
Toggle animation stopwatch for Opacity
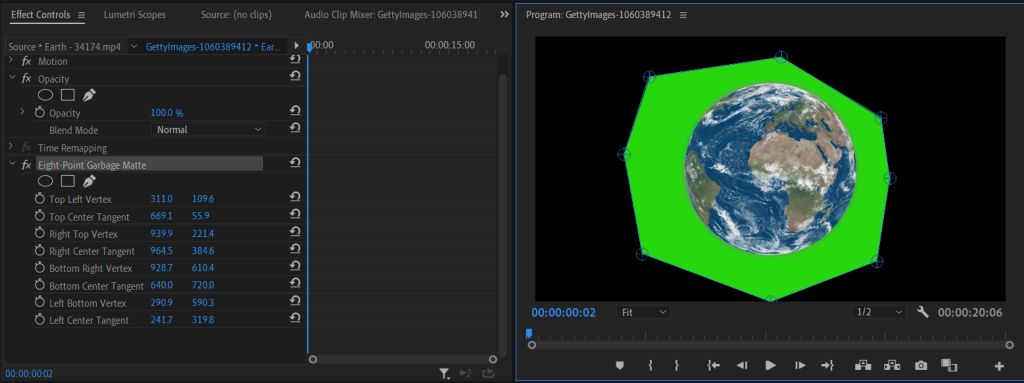[39, 113]
